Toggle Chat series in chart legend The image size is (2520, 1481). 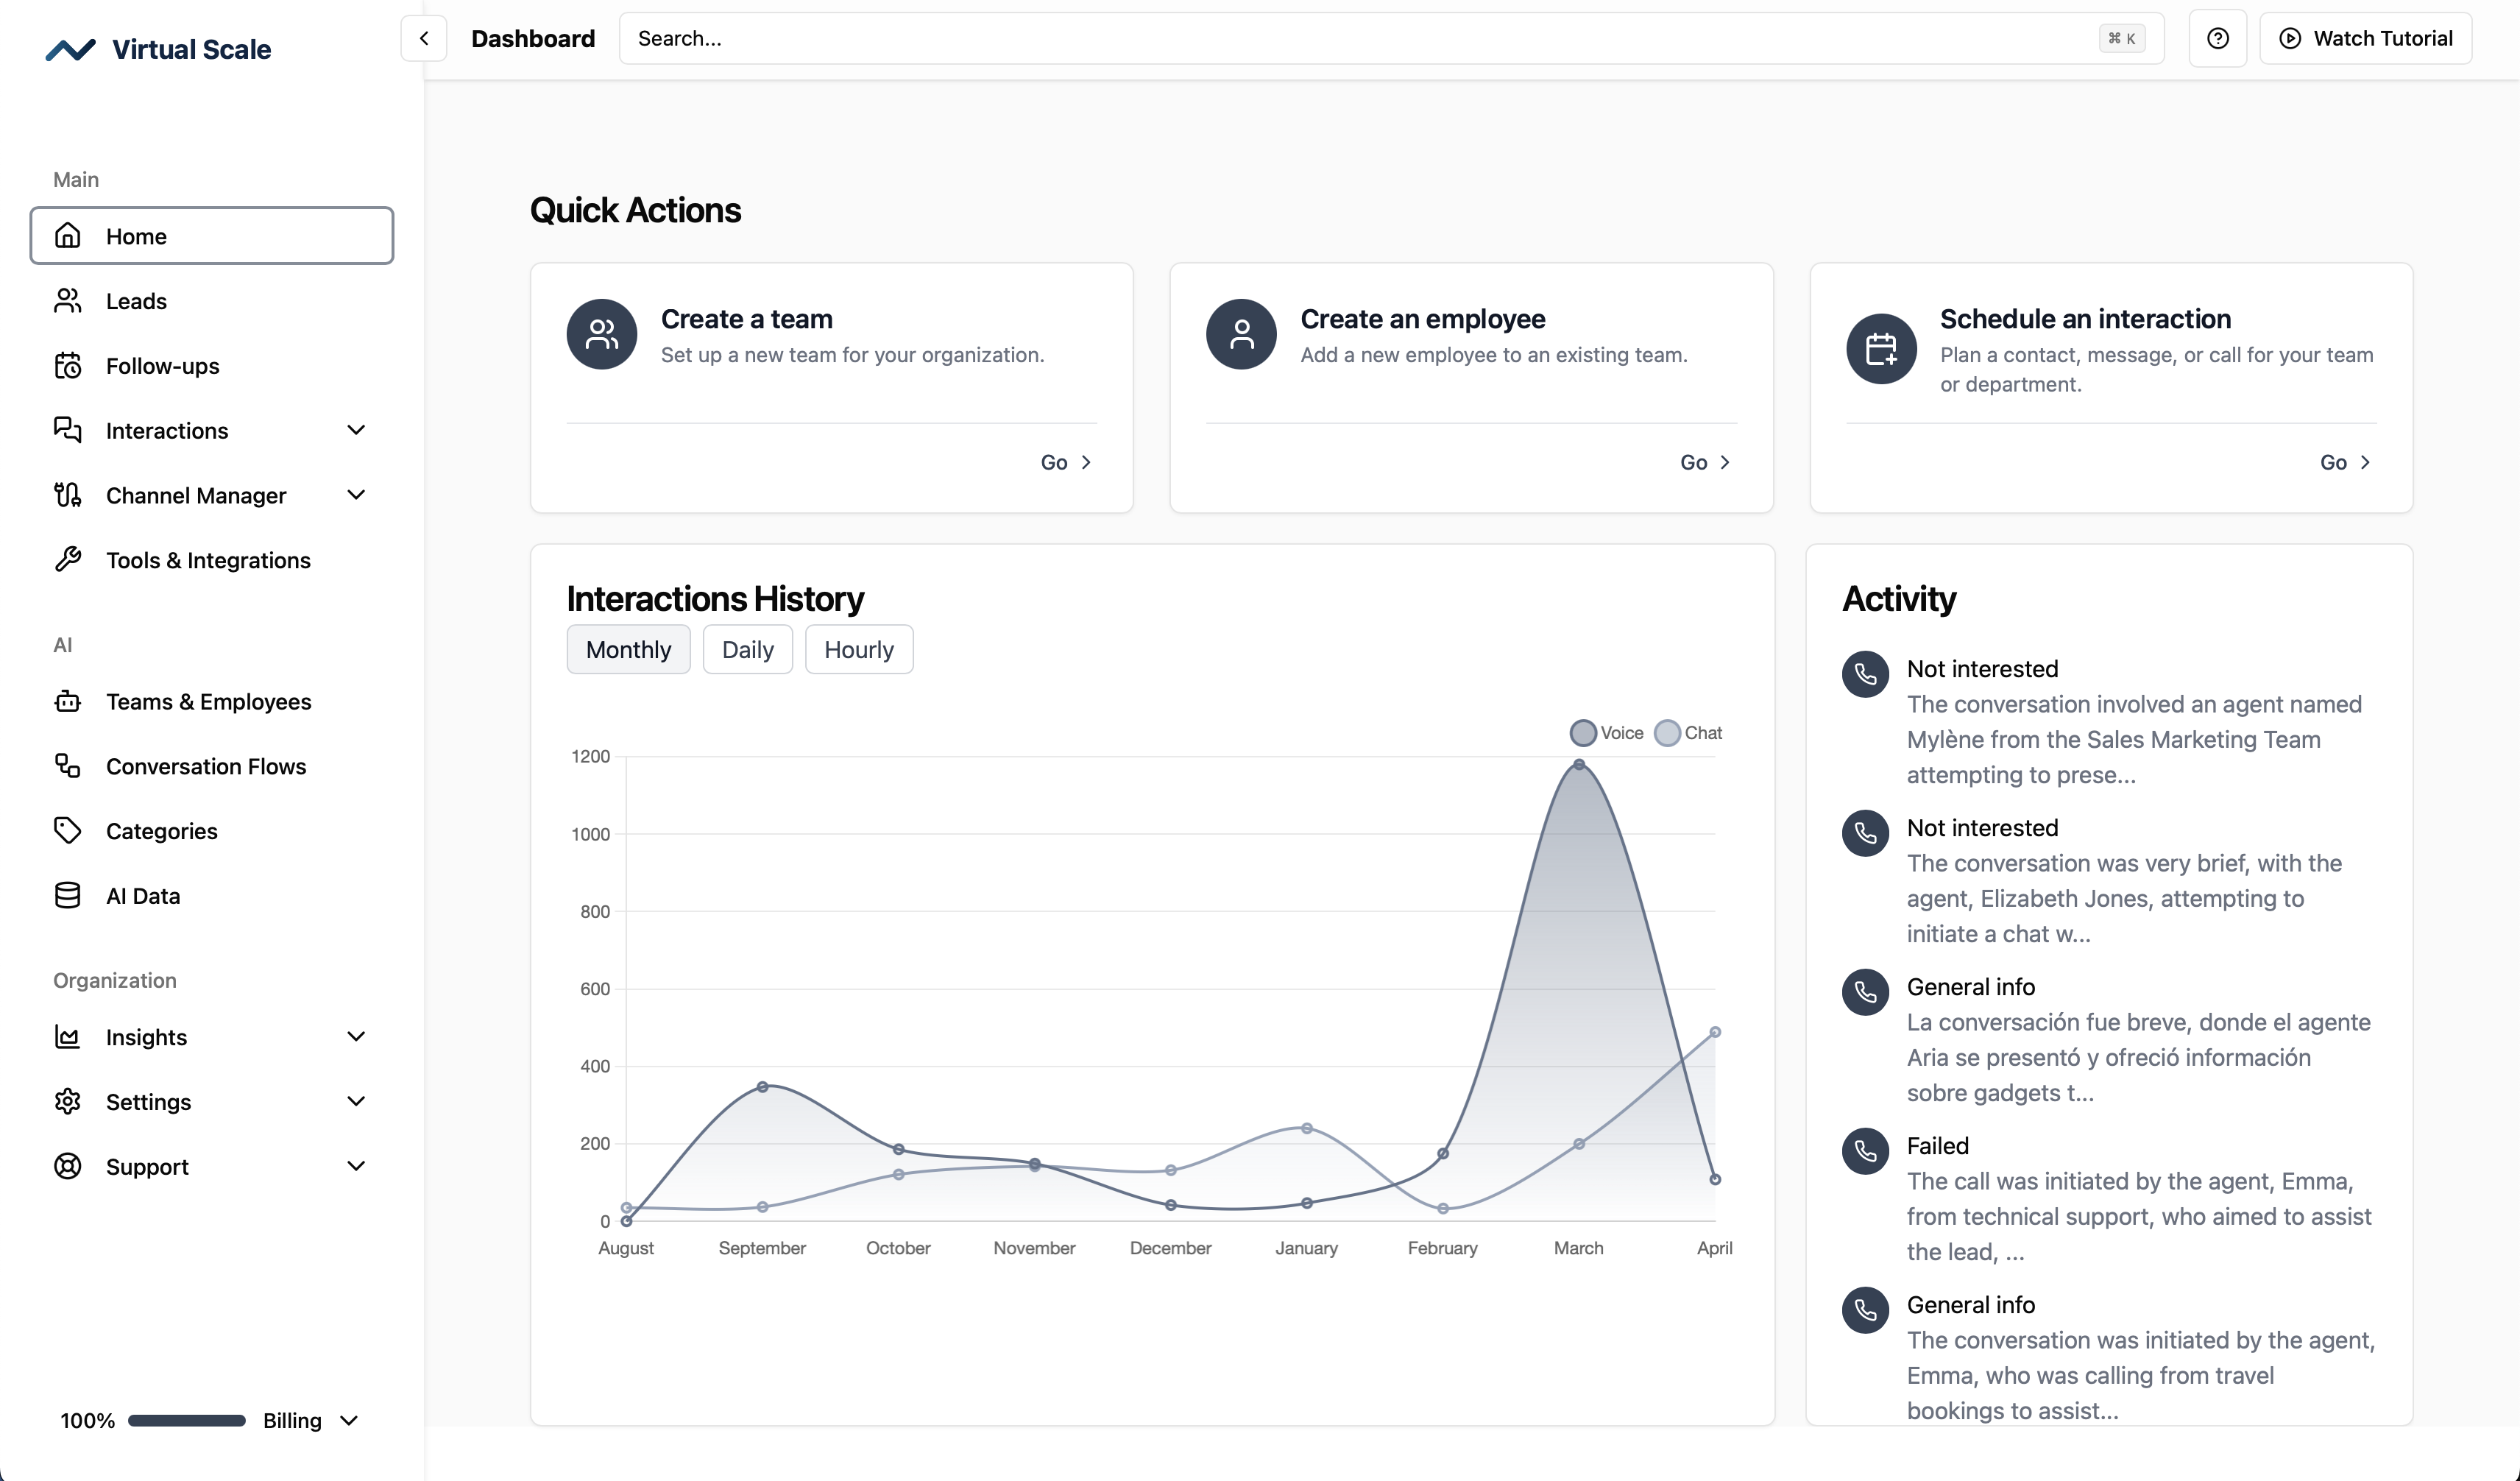pyautogui.click(x=1688, y=733)
